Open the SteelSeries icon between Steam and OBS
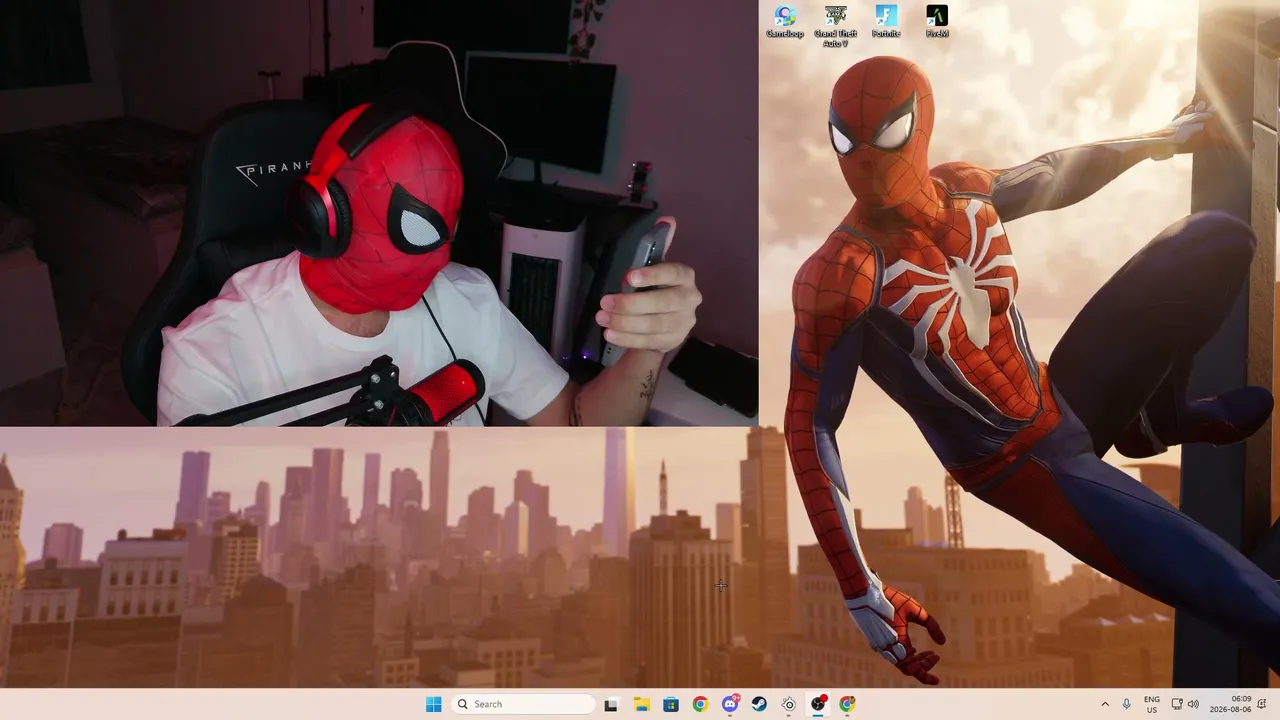The image size is (1280, 720). pyautogui.click(x=789, y=704)
